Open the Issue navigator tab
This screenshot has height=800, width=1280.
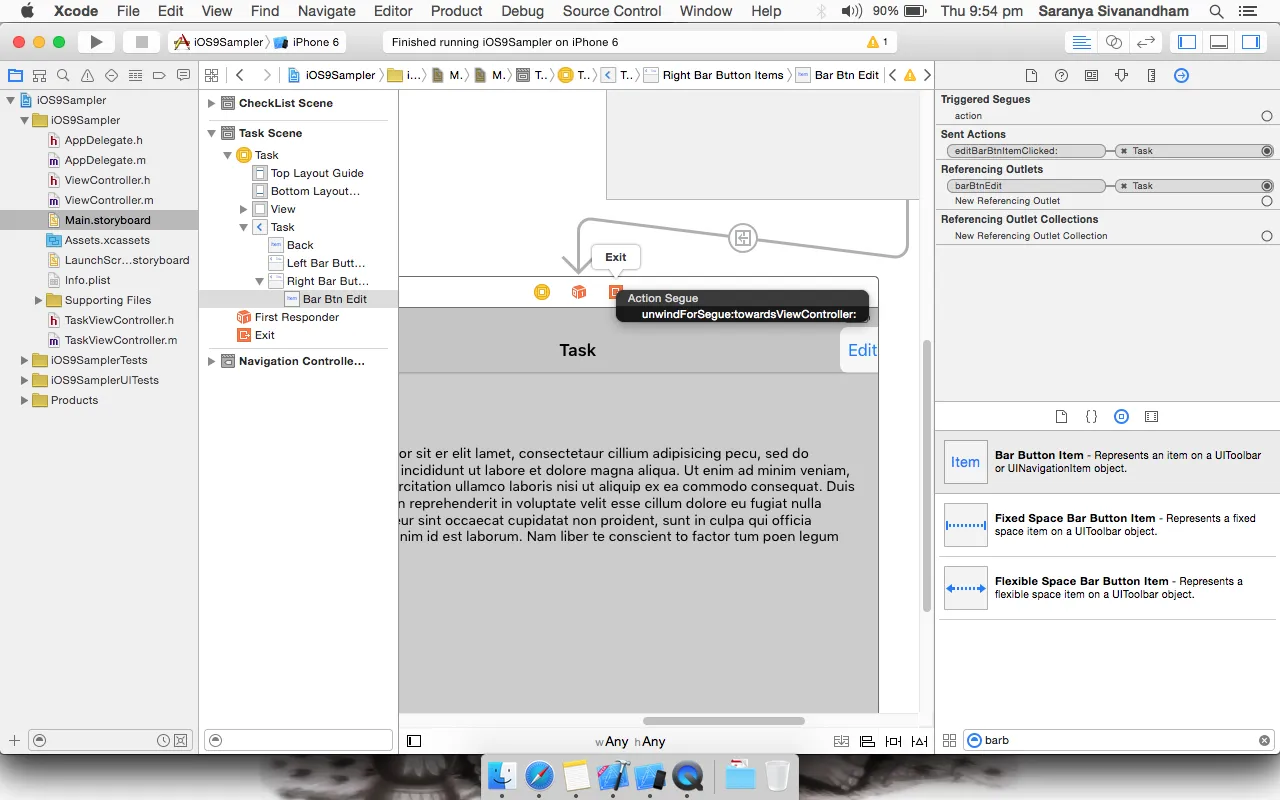coord(87,75)
